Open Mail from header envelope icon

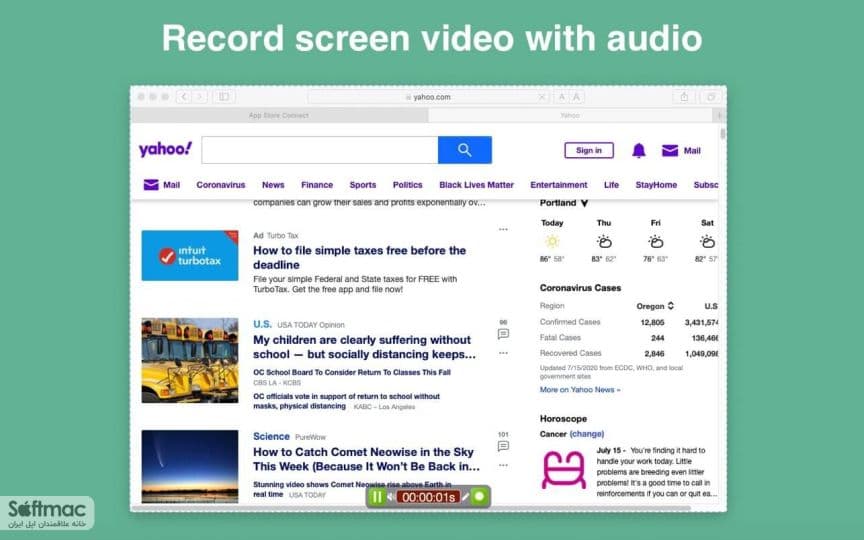tap(669, 150)
